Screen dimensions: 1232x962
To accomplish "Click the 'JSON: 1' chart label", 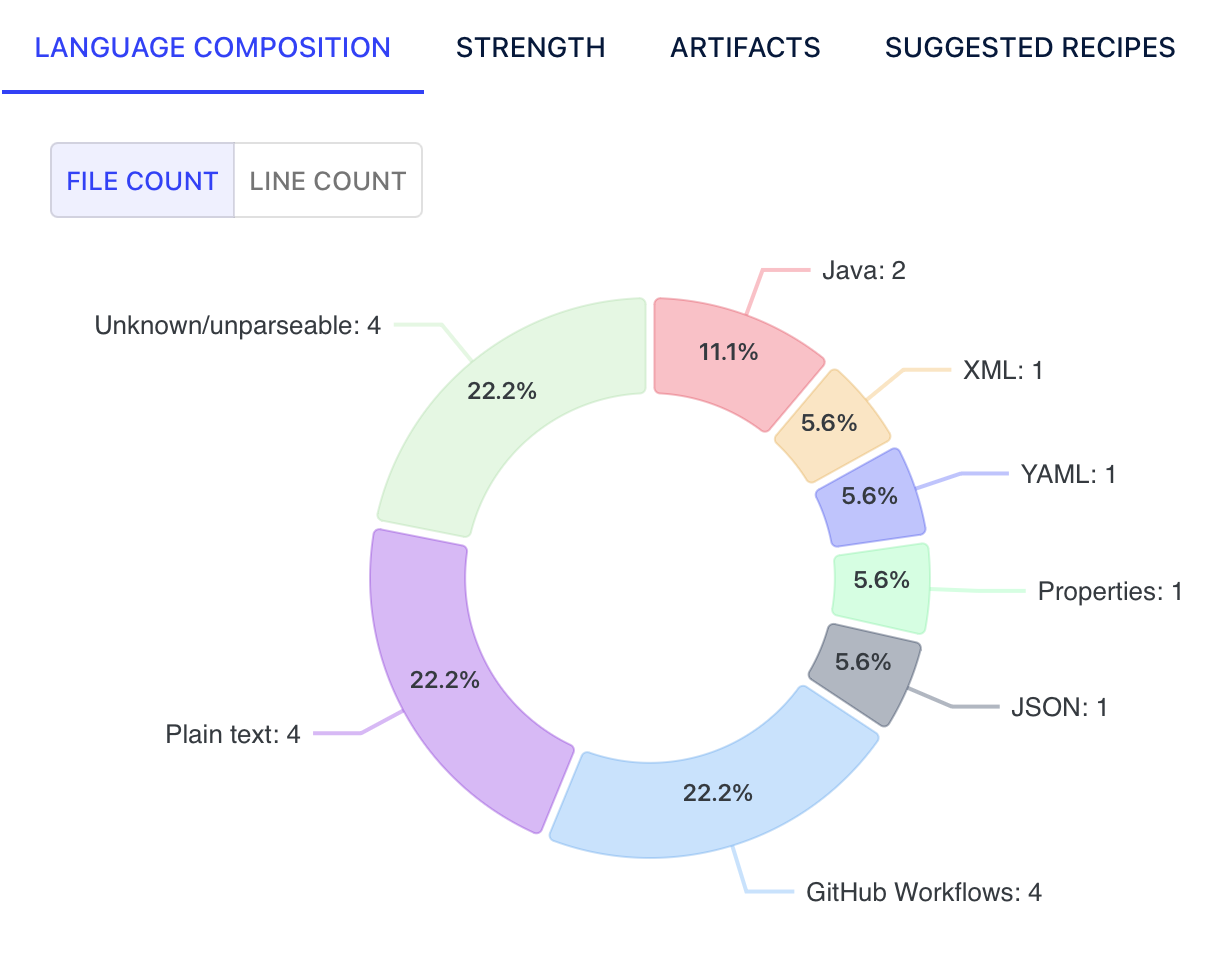I will (x=1059, y=707).
